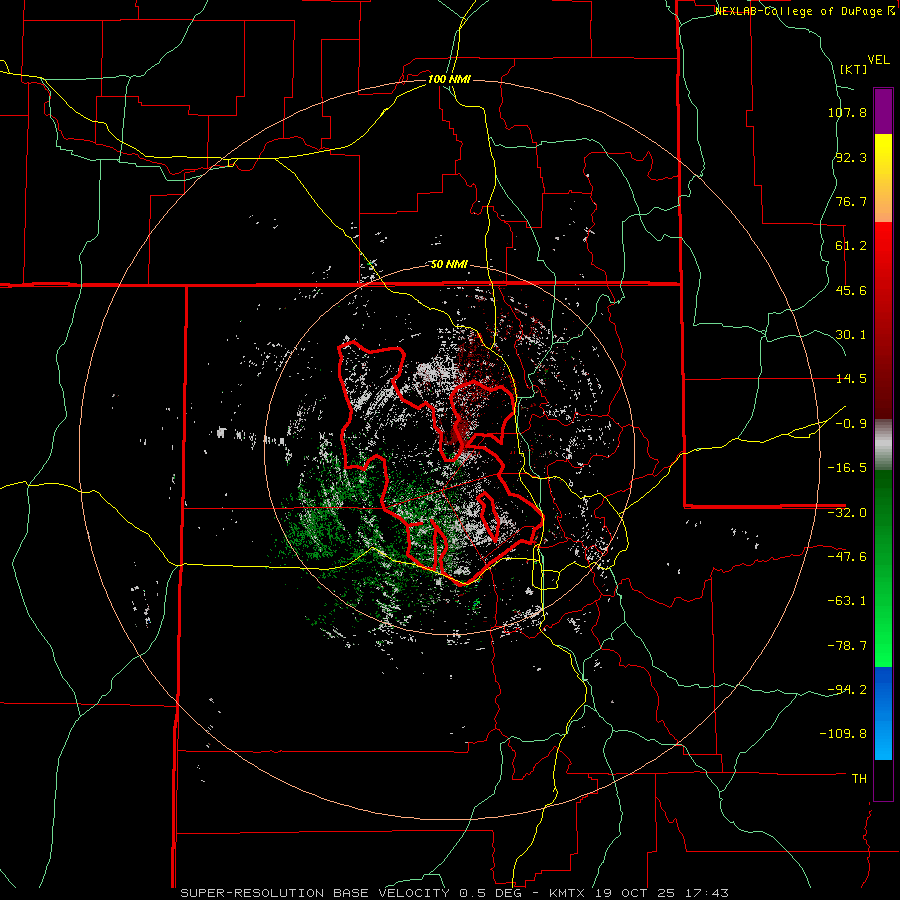Select the -94.2 scale value
900x900 pixels.
click(x=847, y=689)
